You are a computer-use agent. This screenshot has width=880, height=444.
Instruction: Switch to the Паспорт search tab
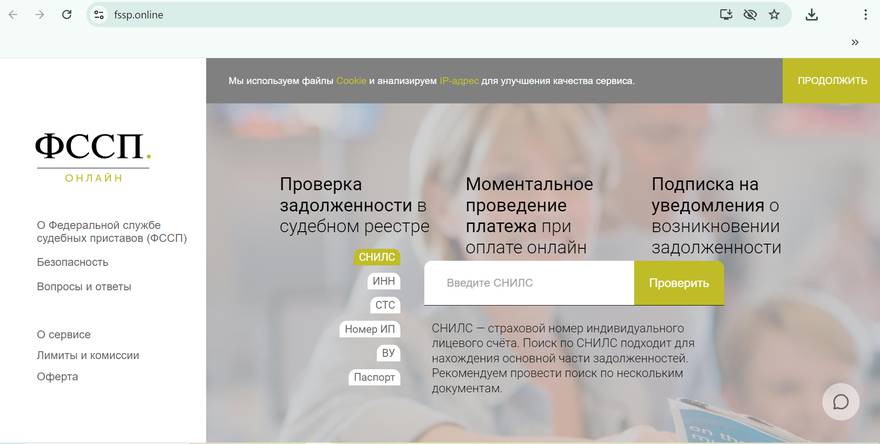pyautogui.click(x=374, y=377)
